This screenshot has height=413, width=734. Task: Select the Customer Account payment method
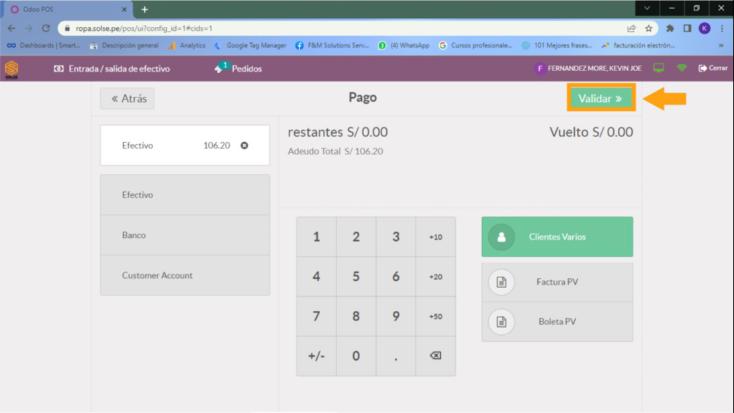185,275
